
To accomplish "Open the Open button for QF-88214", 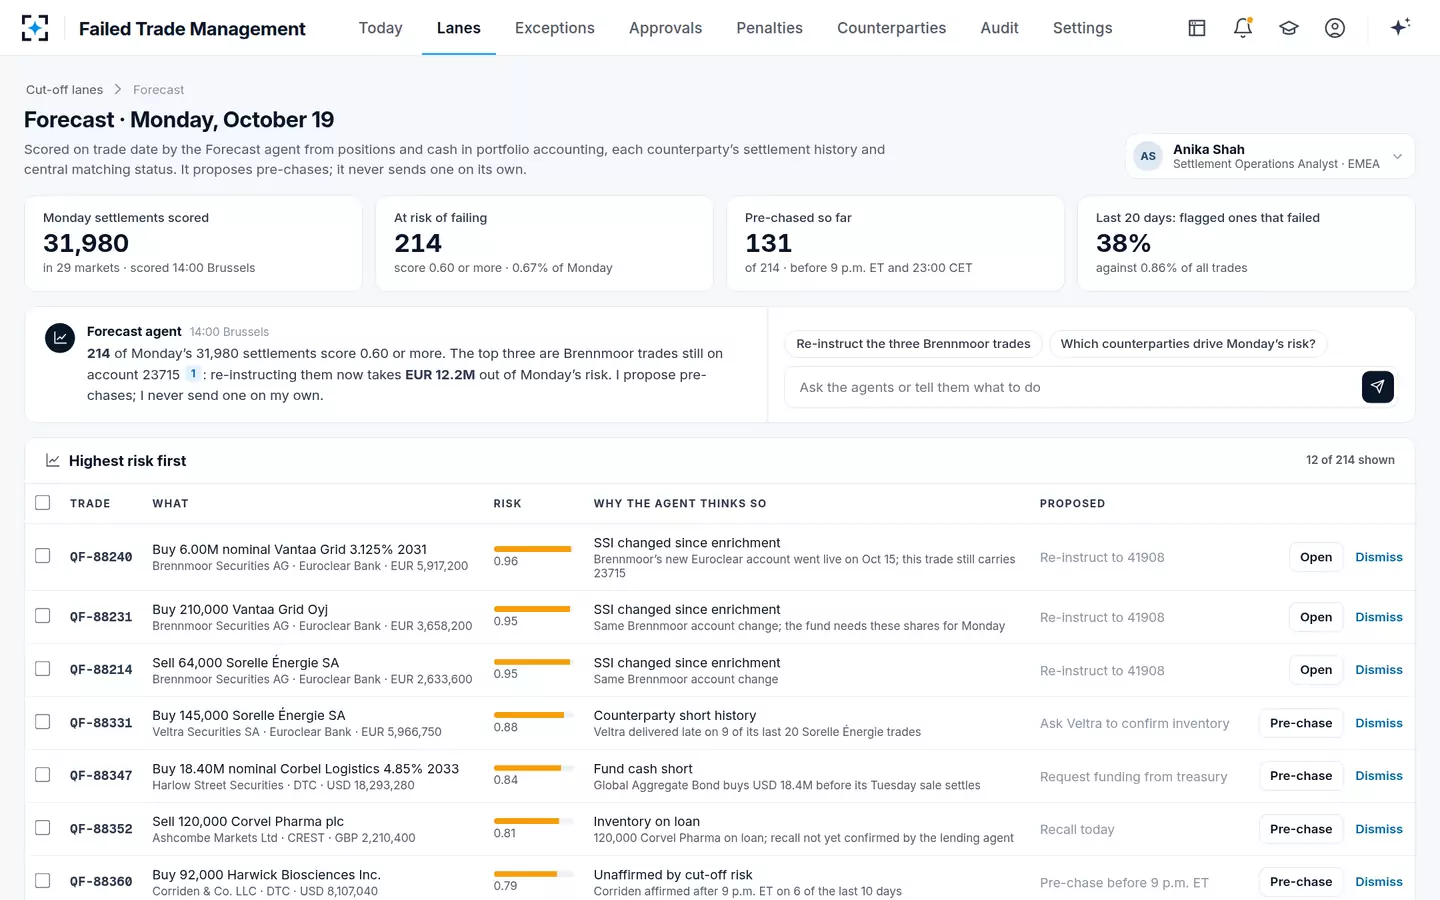I will coord(1316,670).
